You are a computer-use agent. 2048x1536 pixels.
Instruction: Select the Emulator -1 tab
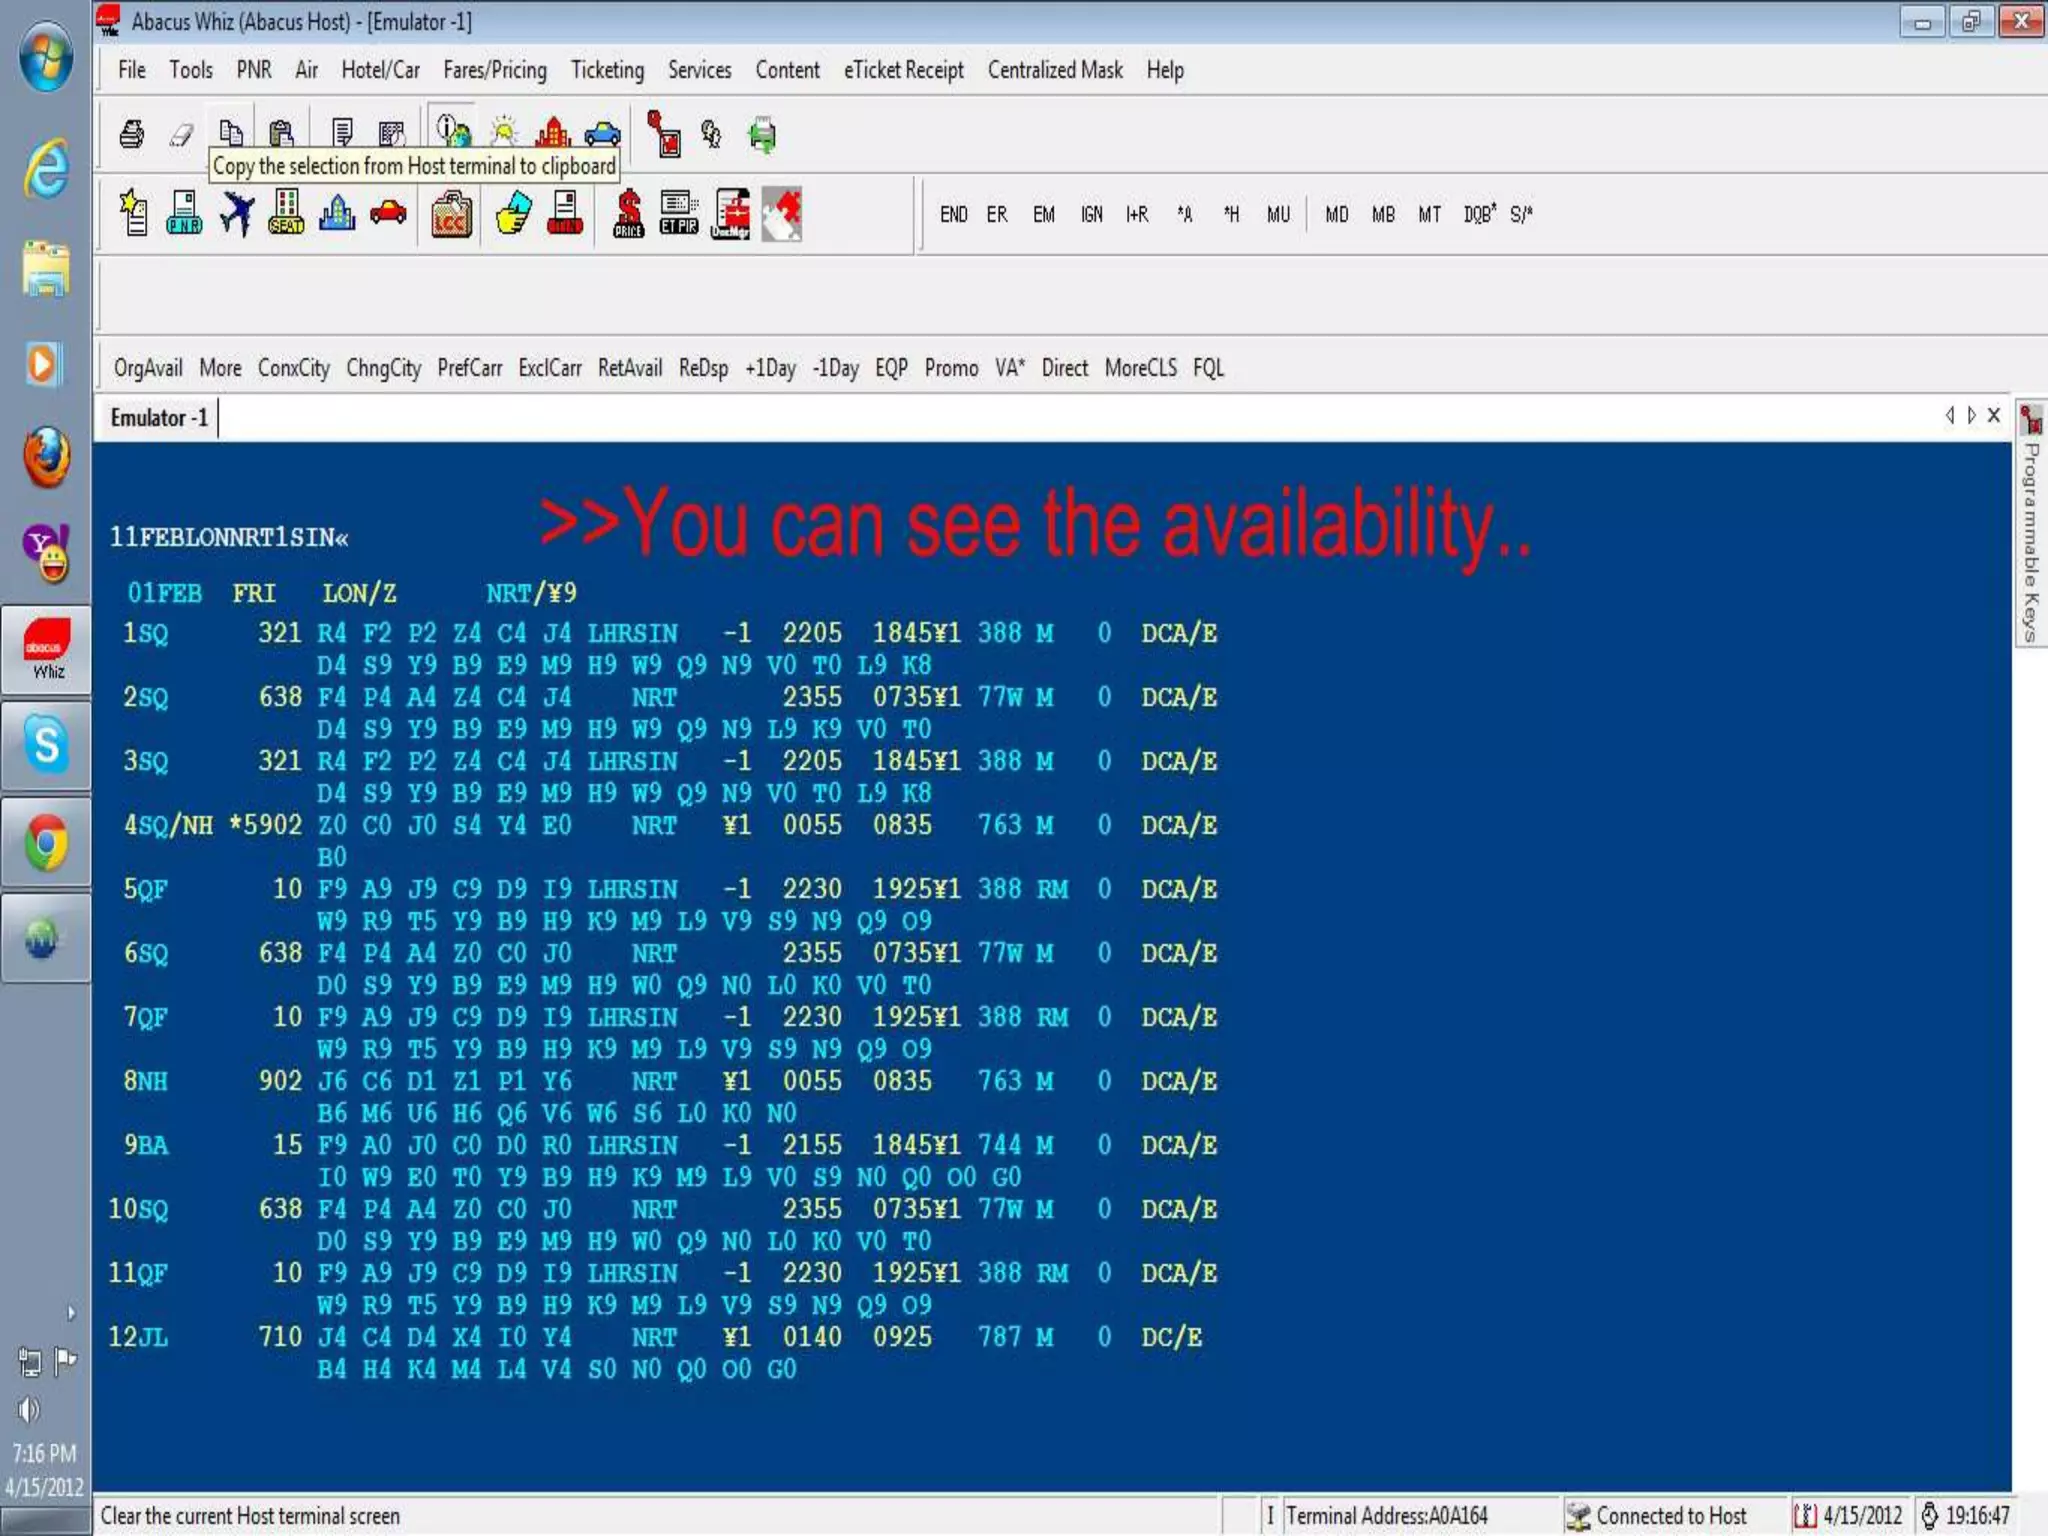[159, 418]
